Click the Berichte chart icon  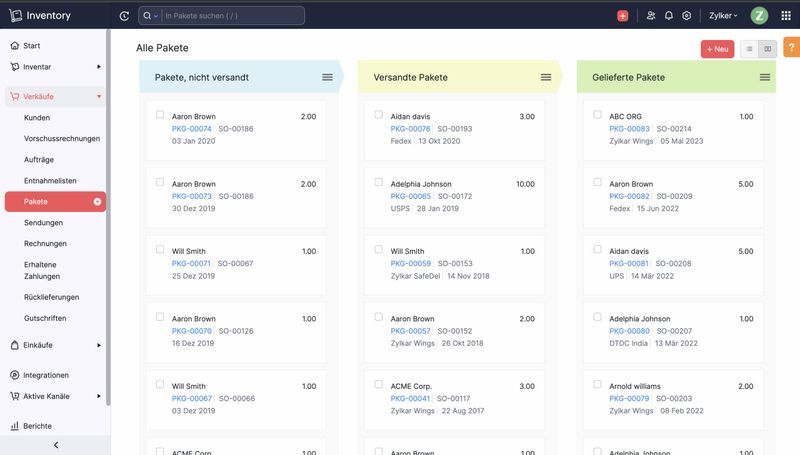click(15, 425)
